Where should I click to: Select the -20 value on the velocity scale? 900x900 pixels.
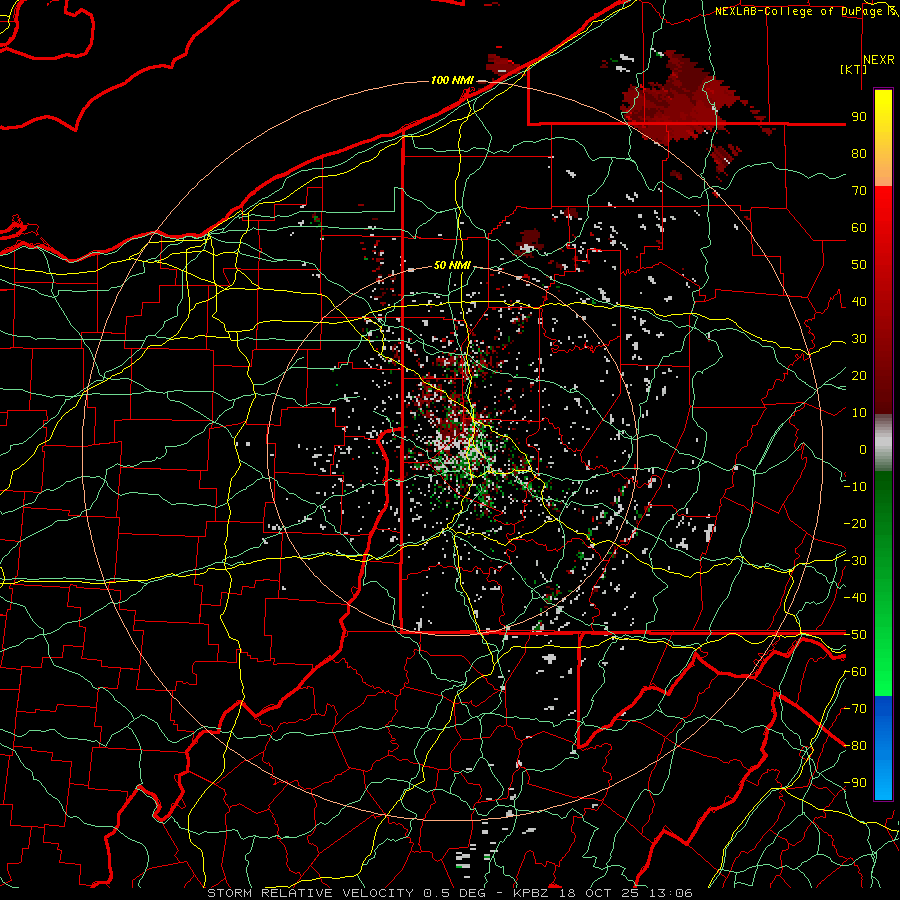pyautogui.click(x=855, y=524)
